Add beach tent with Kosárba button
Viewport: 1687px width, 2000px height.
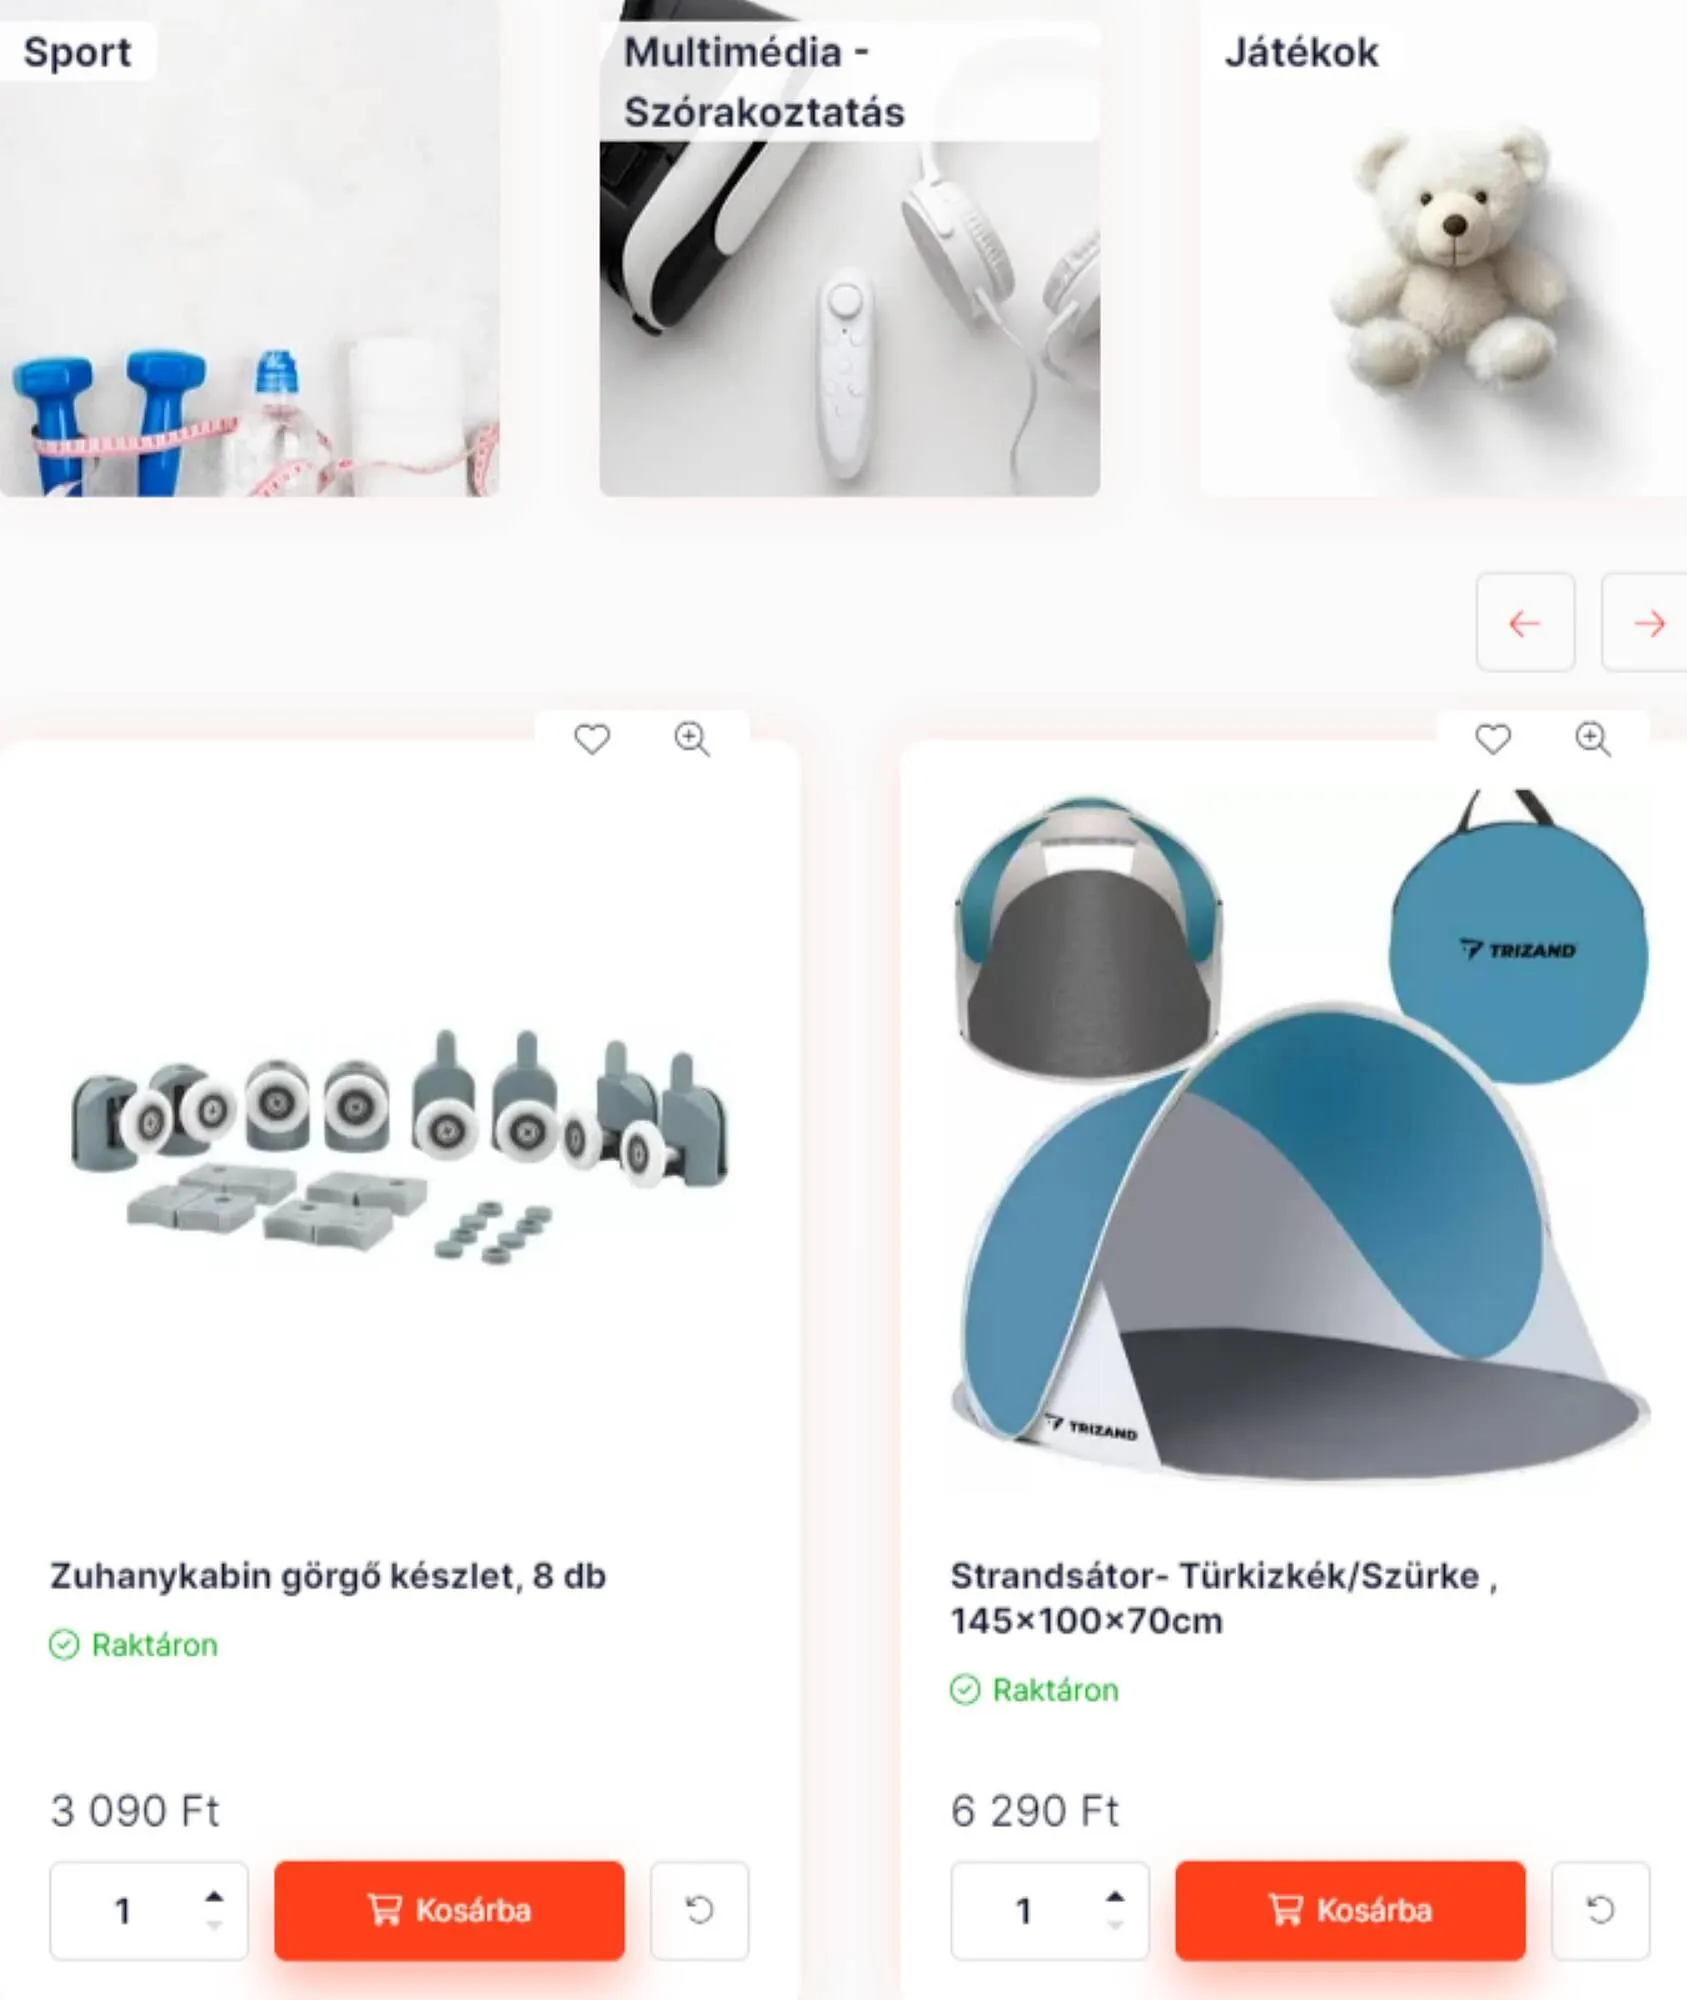[1351, 1910]
